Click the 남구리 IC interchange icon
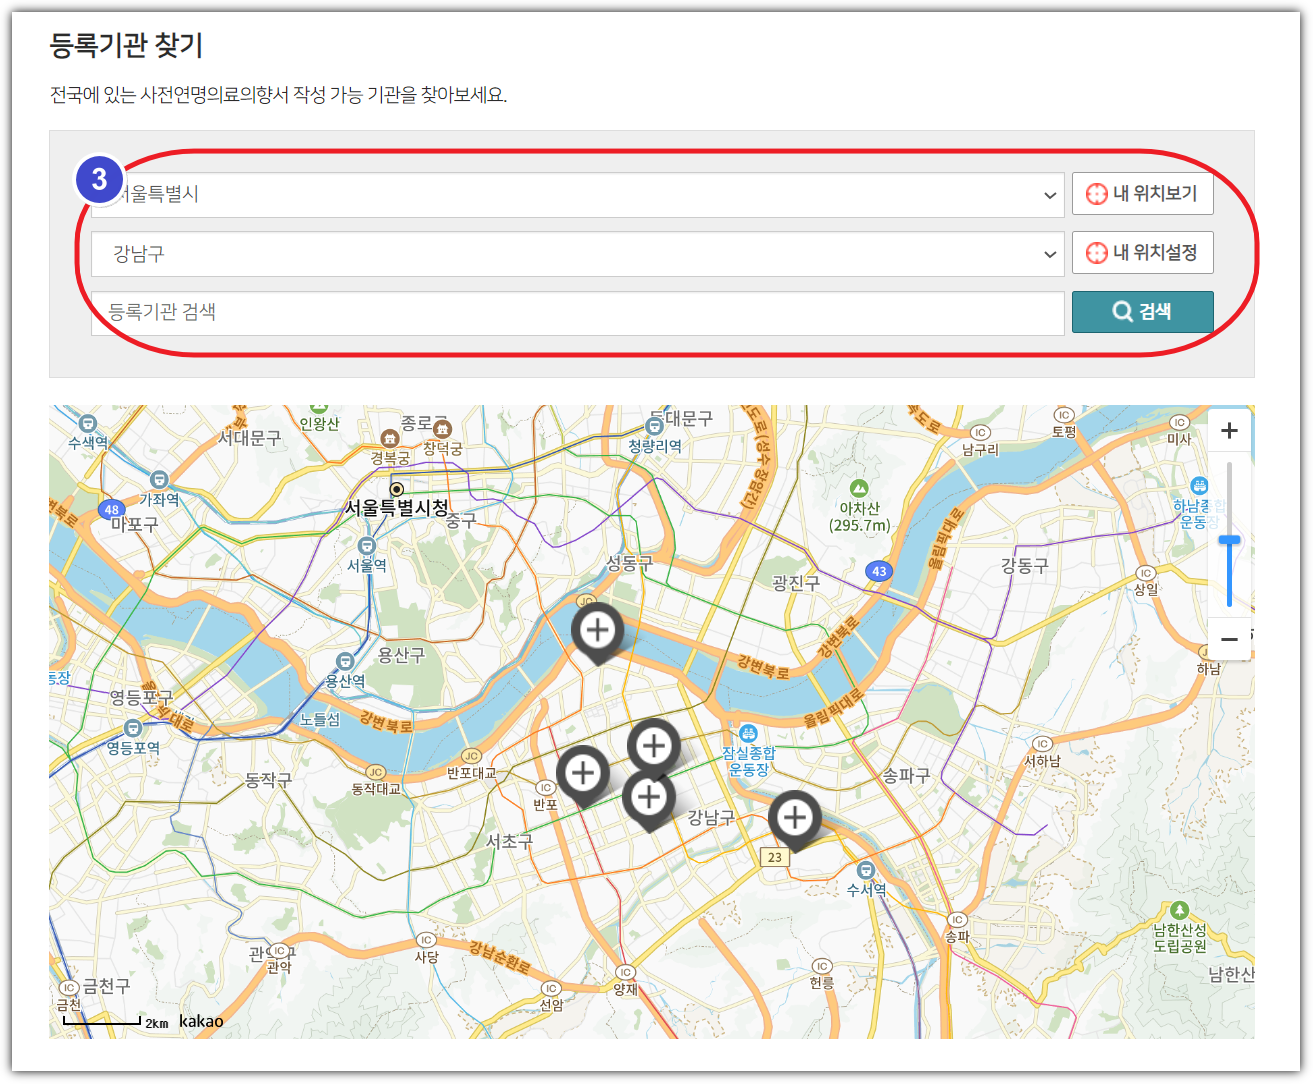Image resolution: width=1313 pixels, height=1084 pixels. tap(980, 433)
